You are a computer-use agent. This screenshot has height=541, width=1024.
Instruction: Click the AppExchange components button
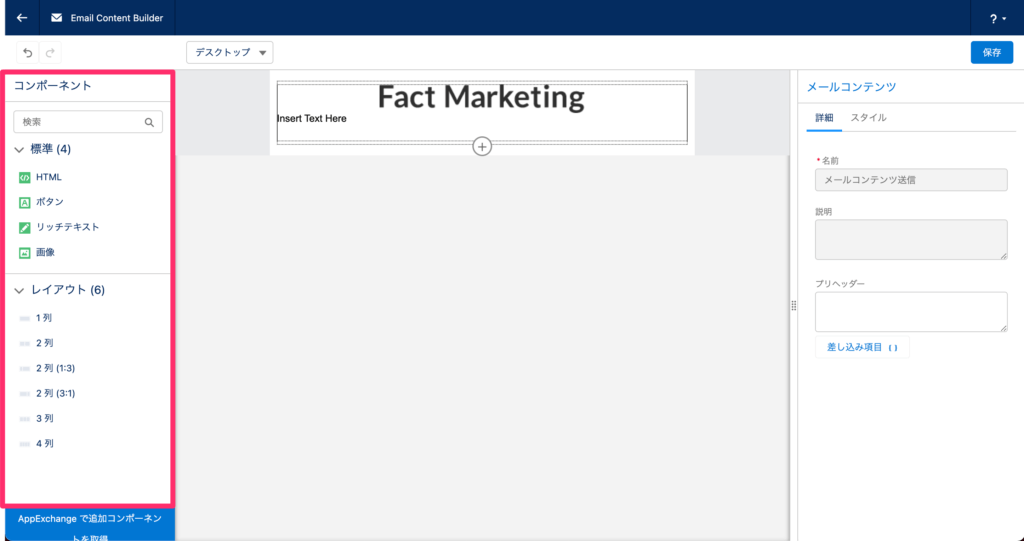pyautogui.click(x=89, y=525)
